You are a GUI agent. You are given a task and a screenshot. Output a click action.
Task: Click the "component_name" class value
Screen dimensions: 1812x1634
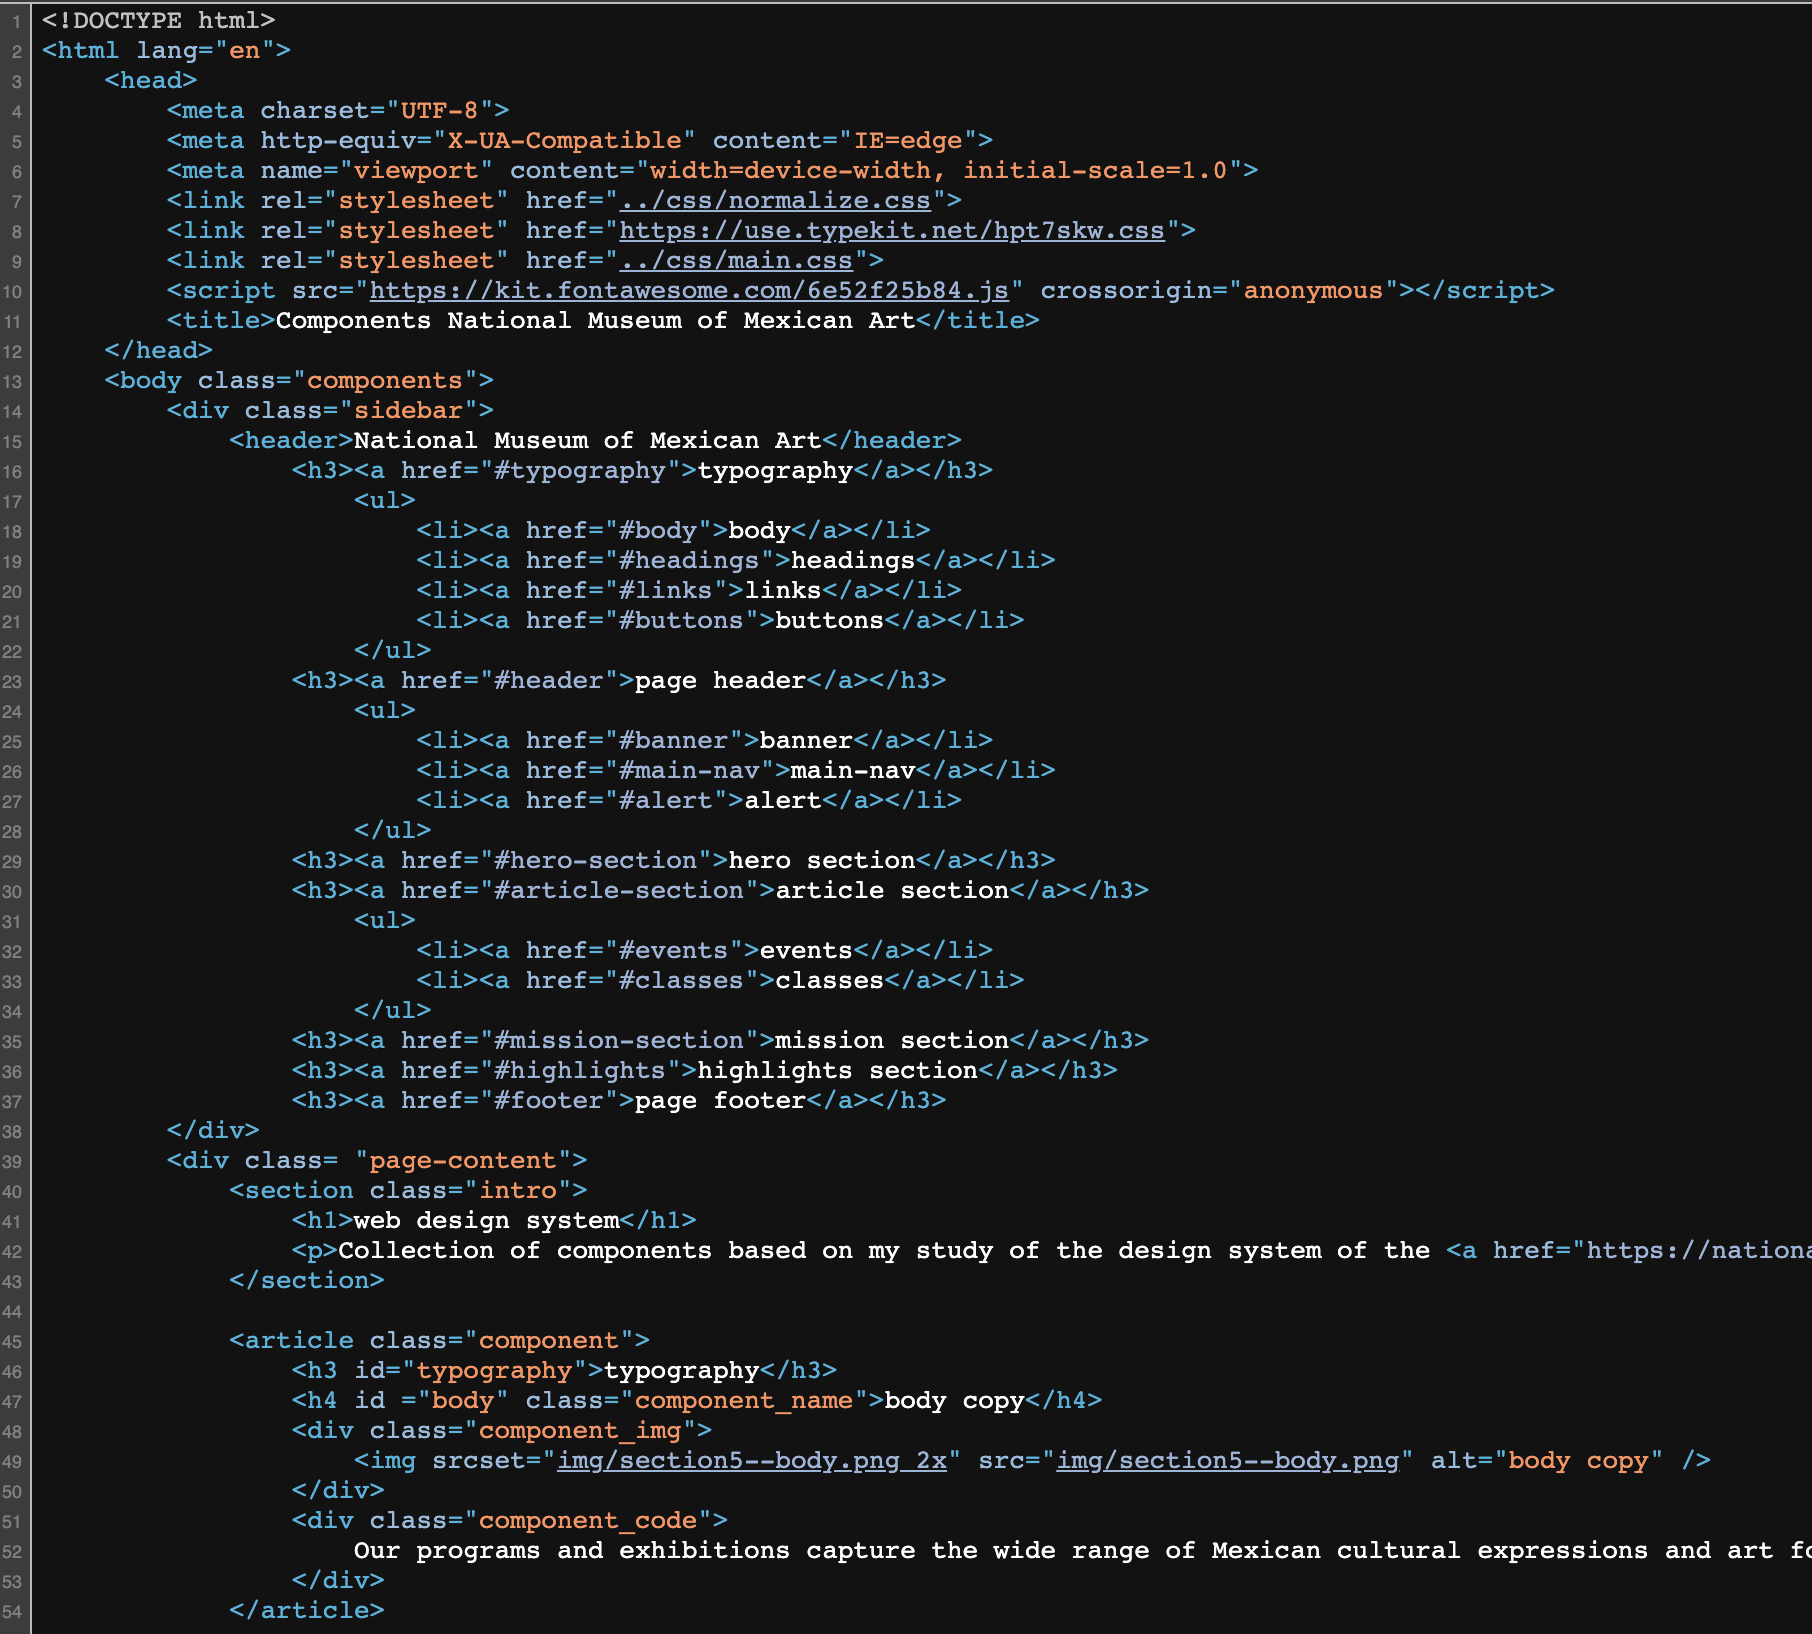click(x=744, y=1400)
